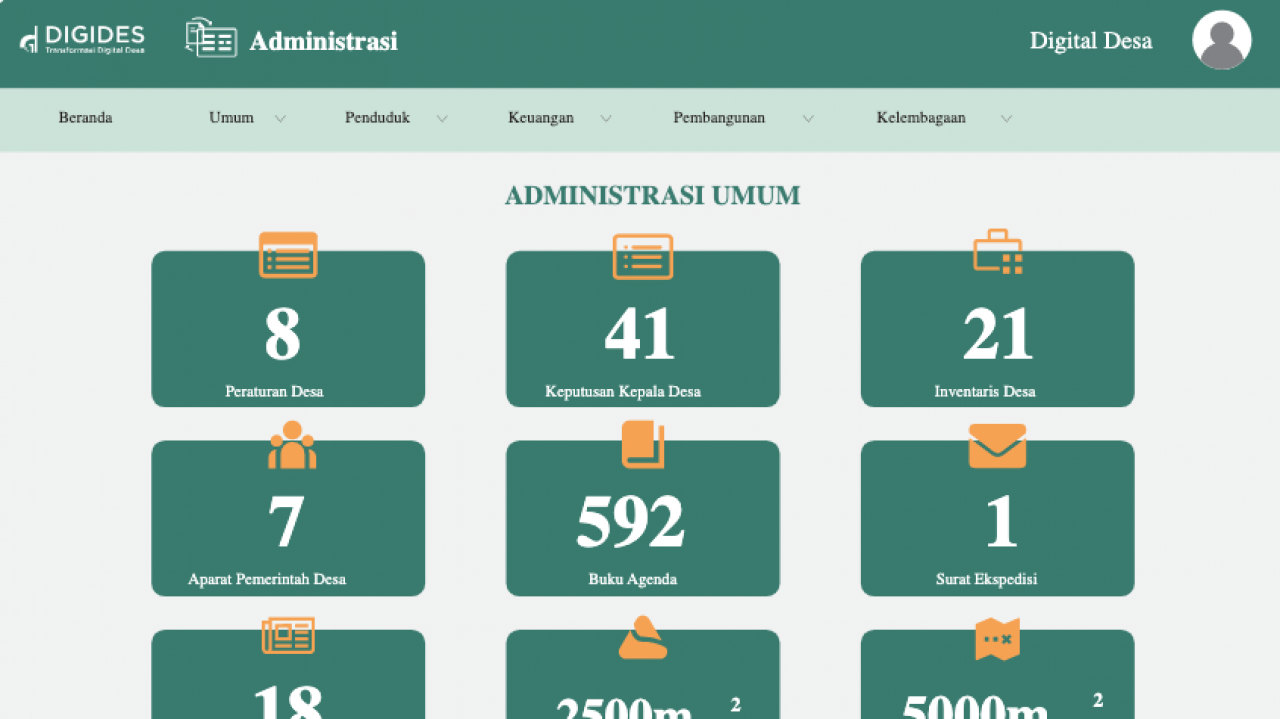1280x719 pixels.
Task: Open the Inventaris Desa label
Action: tap(985, 391)
